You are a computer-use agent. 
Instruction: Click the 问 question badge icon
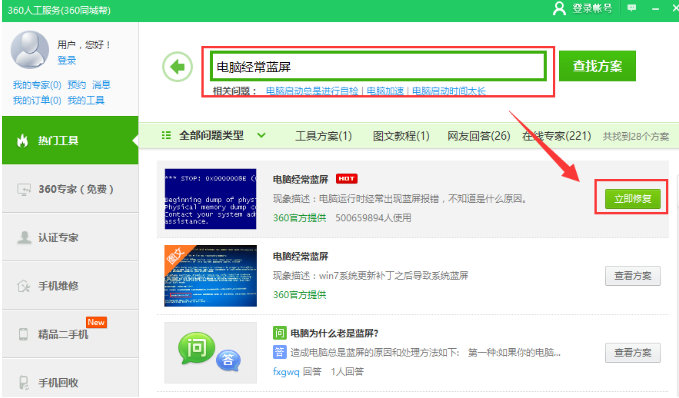point(279,333)
